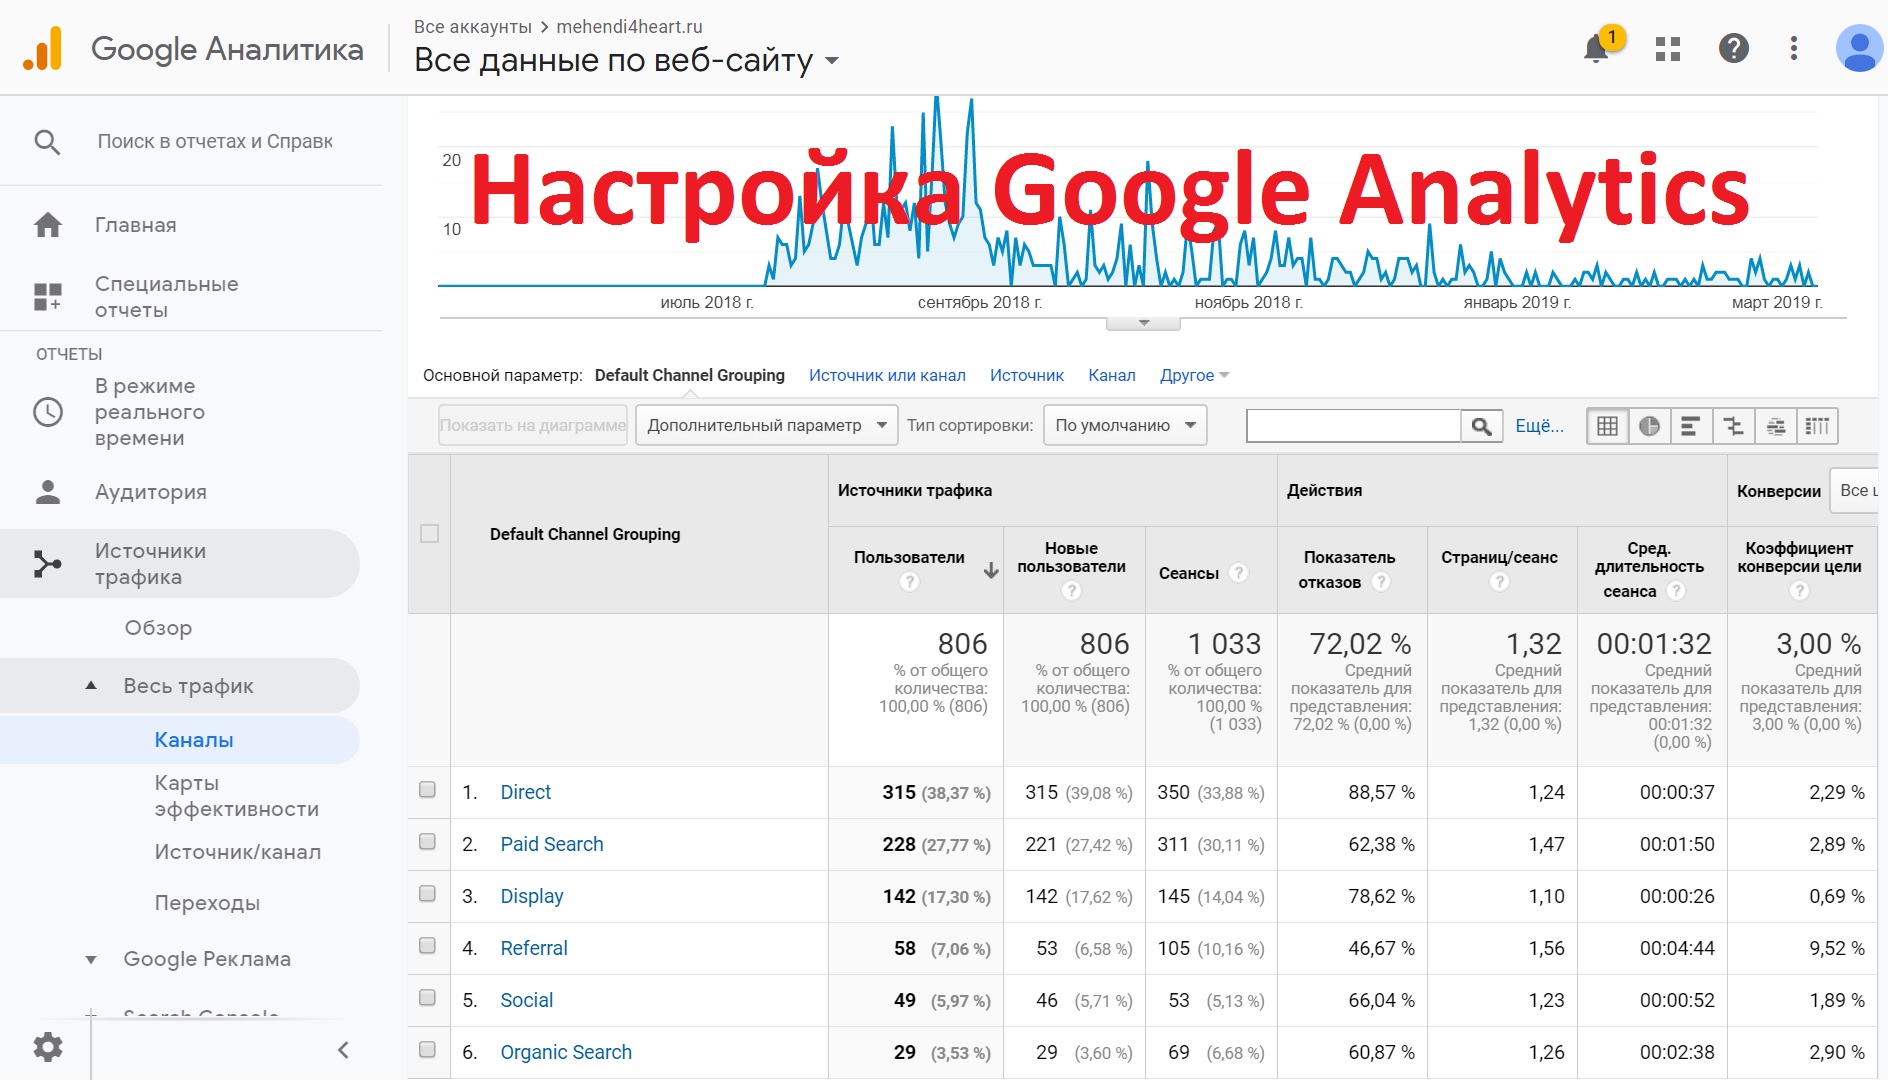Open the Другое dimension dropdown
Image resolution: width=1888 pixels, height=1090 pixels.
pyautogui.click(x=1195, y=376)
